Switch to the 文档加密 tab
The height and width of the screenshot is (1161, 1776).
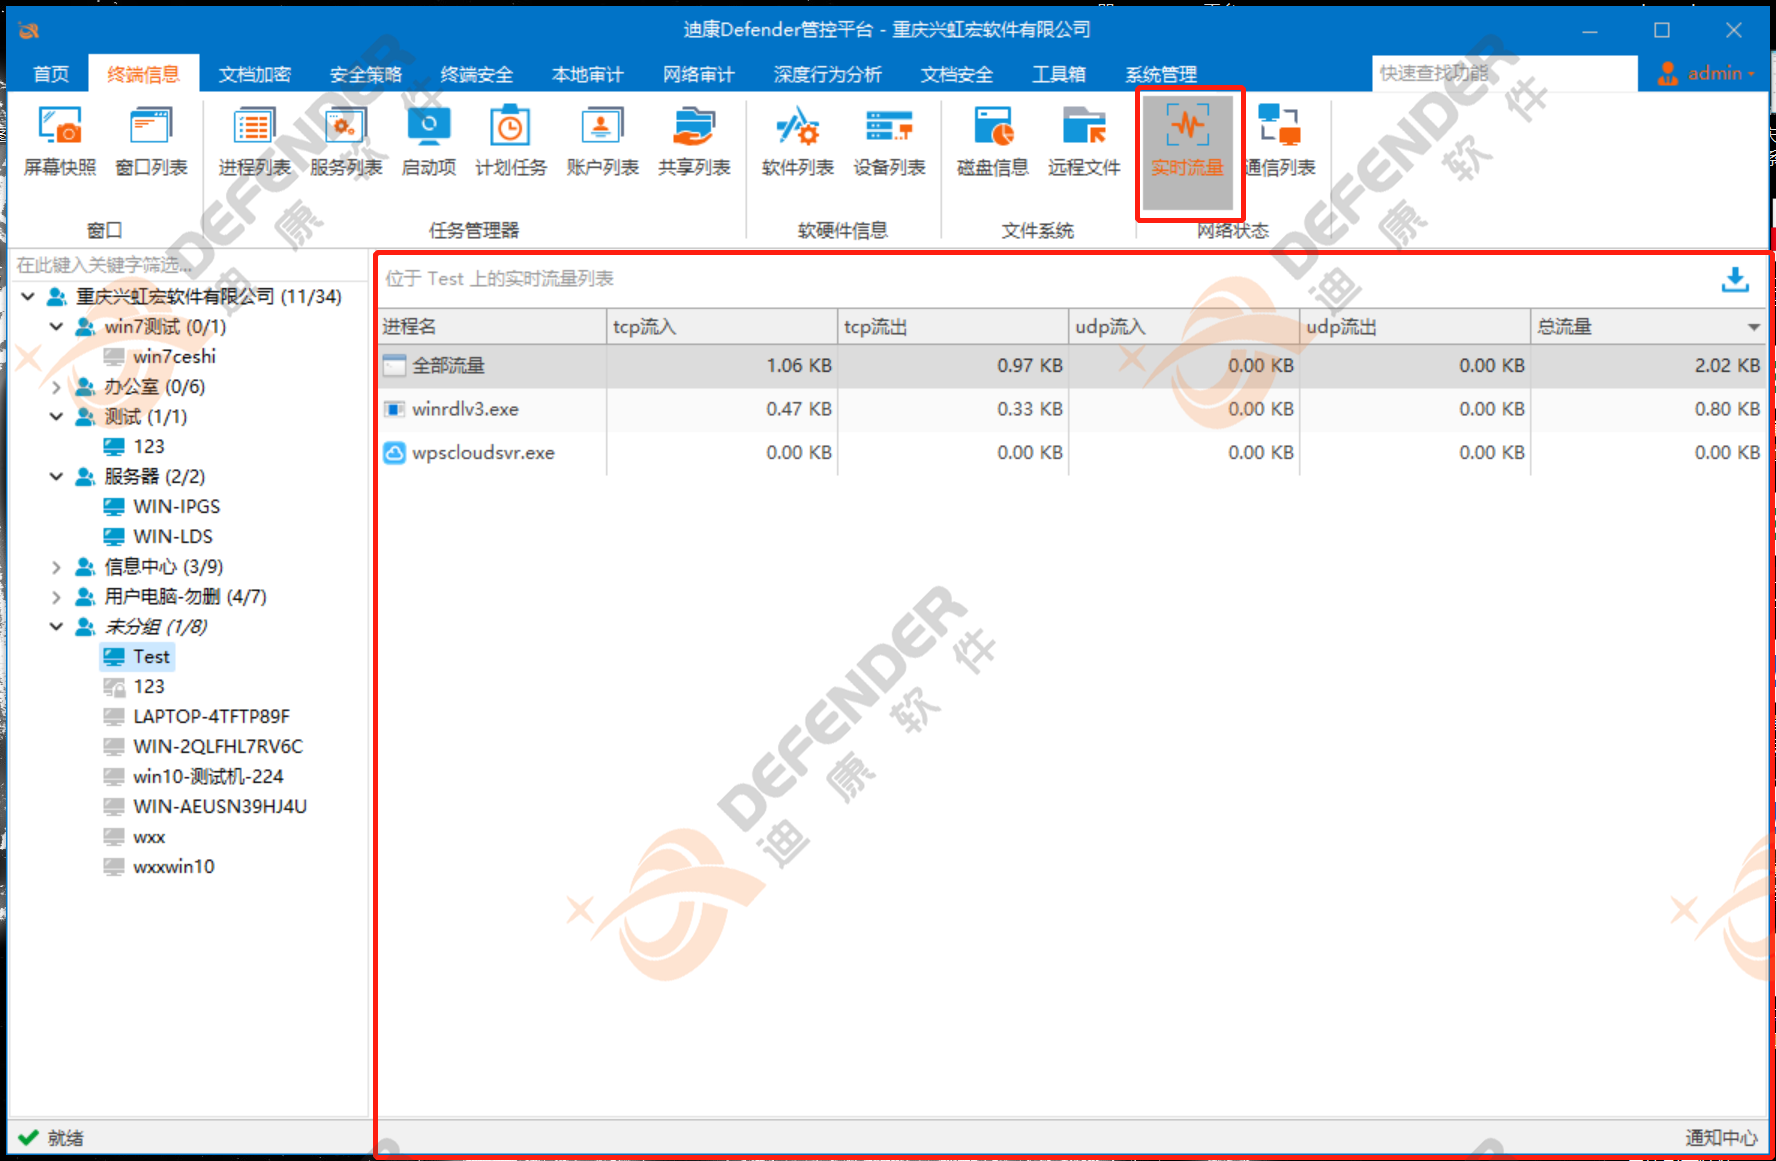(255, 74)
